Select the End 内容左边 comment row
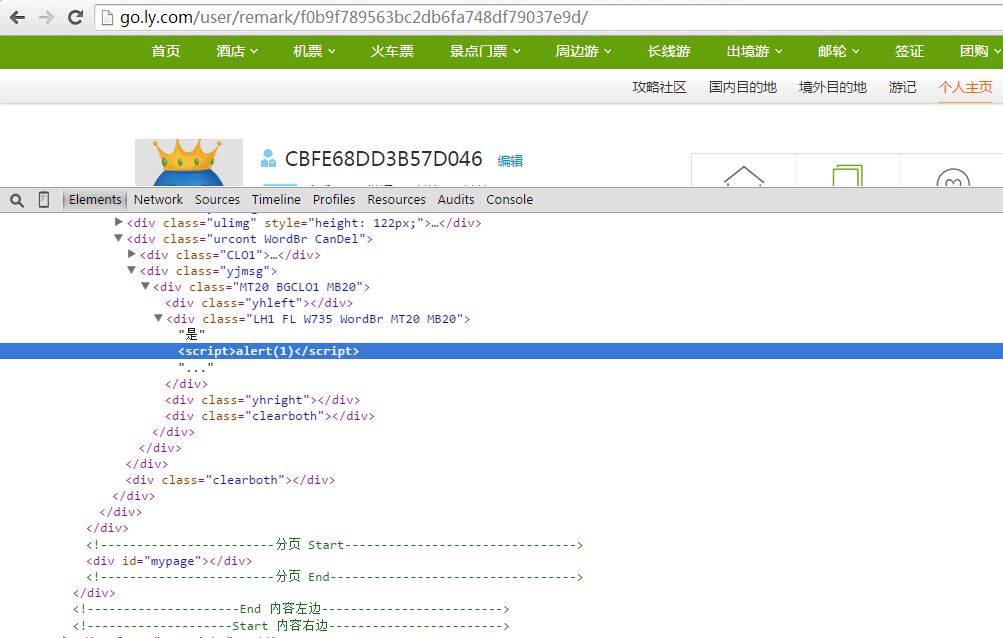 (291, 609)
